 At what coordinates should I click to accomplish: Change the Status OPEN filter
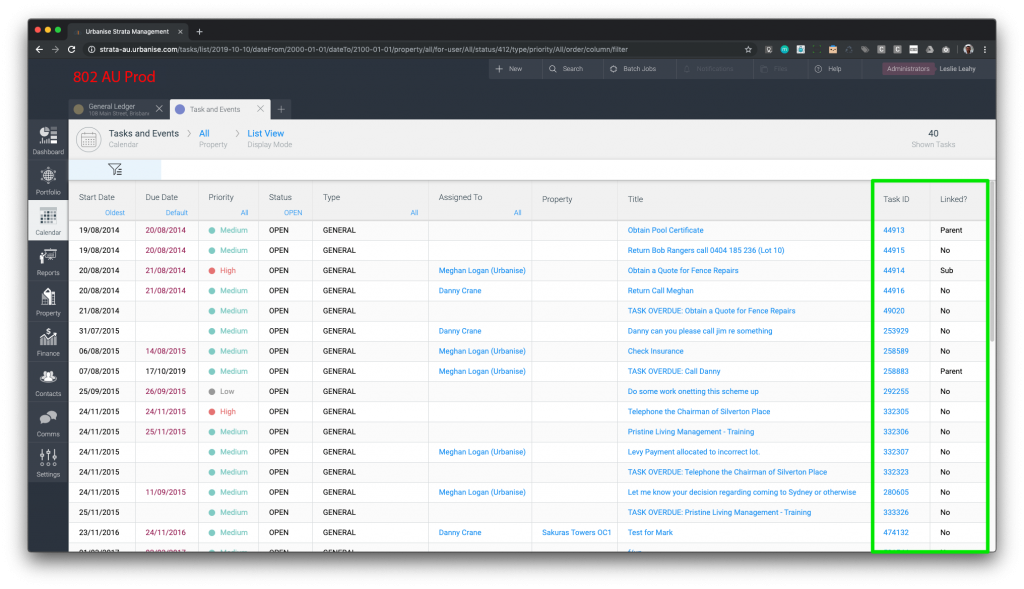click(x=292, y=213)
